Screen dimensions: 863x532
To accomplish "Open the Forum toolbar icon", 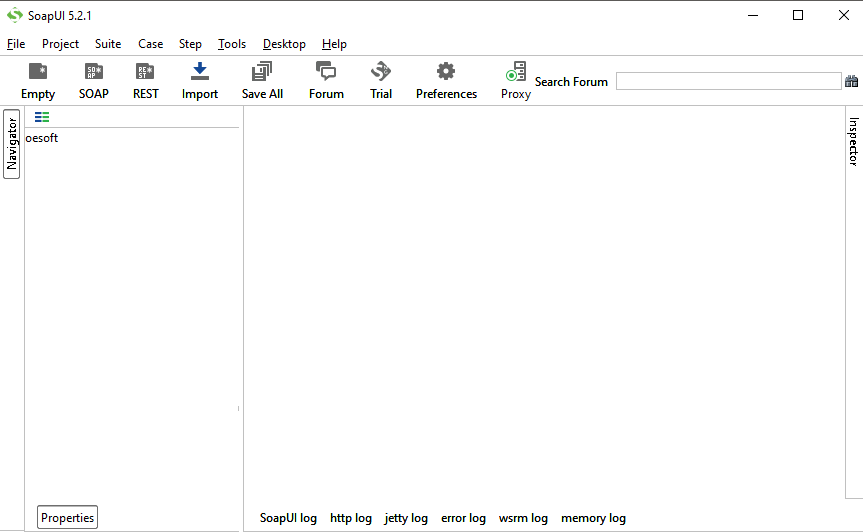I will [x=326, y=81].
